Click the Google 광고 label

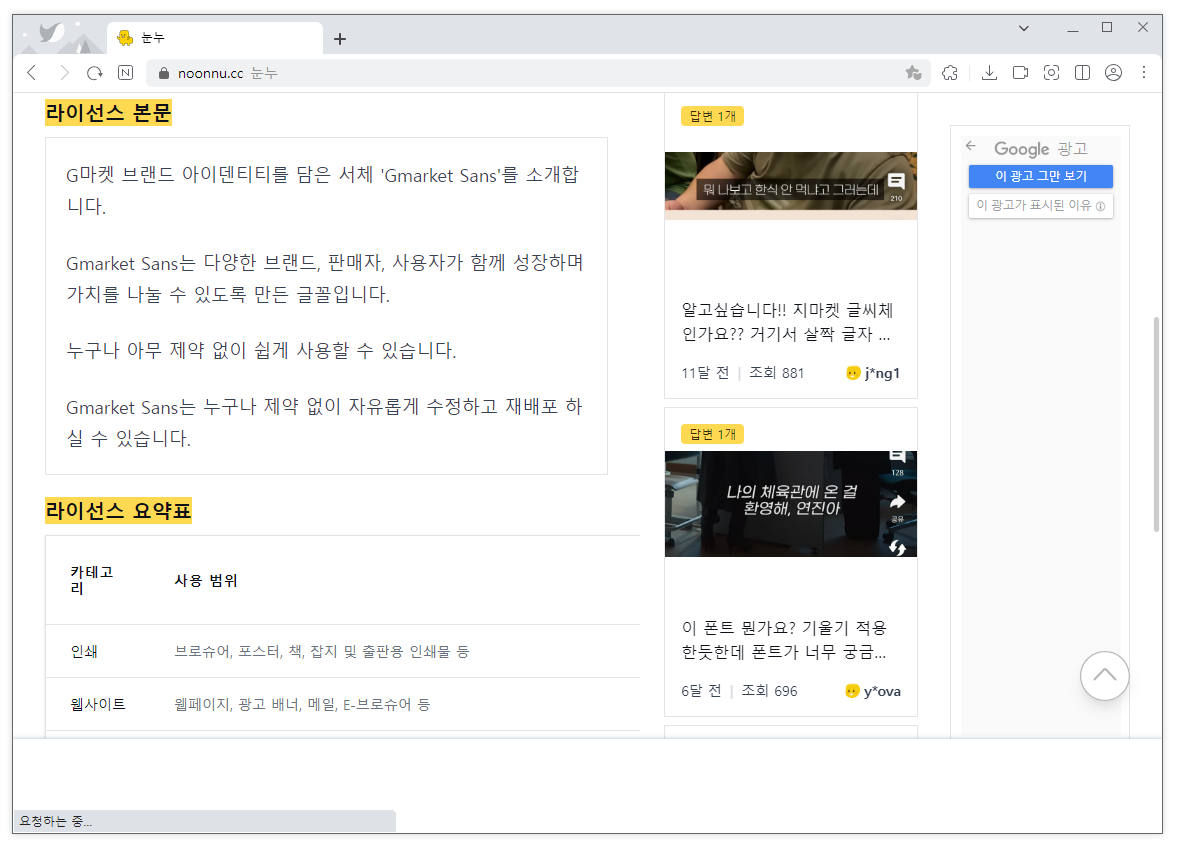(1041, 149)
